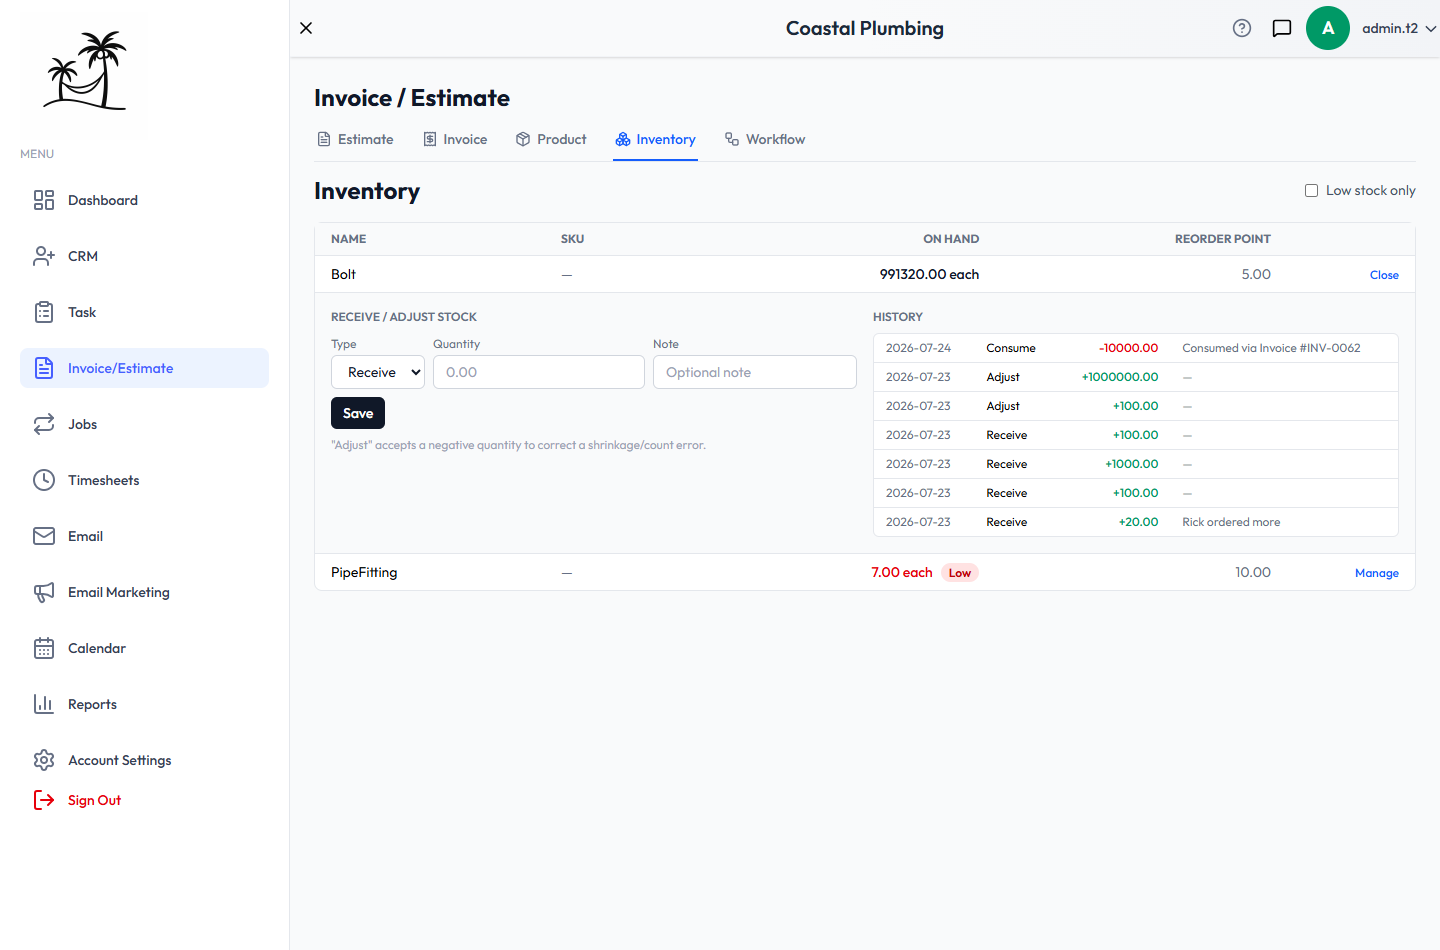
Task: Click the ON HAND column header
Action: click(951, 239)
